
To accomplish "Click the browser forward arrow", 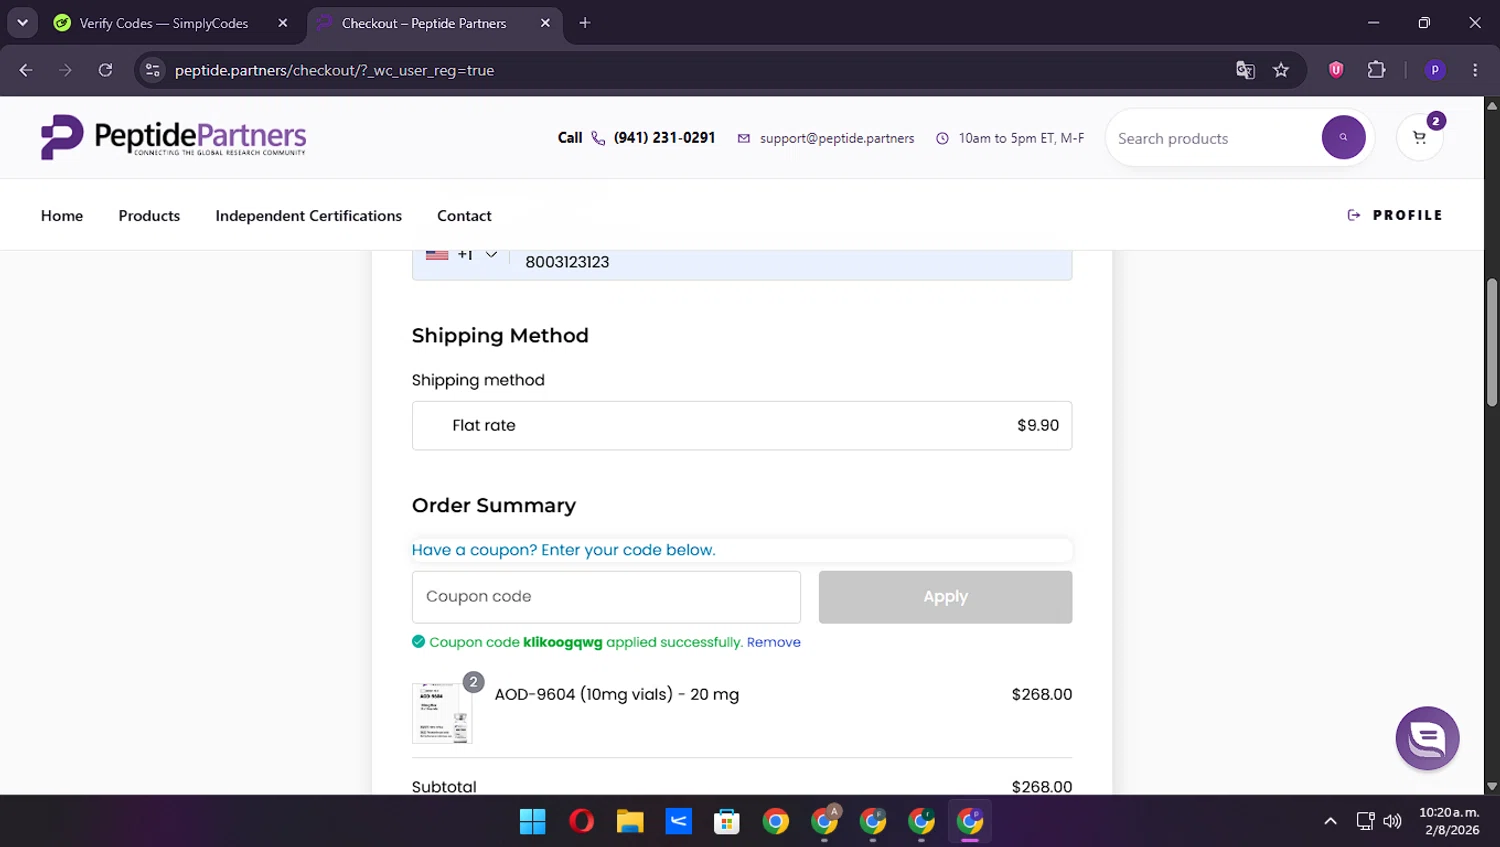I will [x=65, y=70].
